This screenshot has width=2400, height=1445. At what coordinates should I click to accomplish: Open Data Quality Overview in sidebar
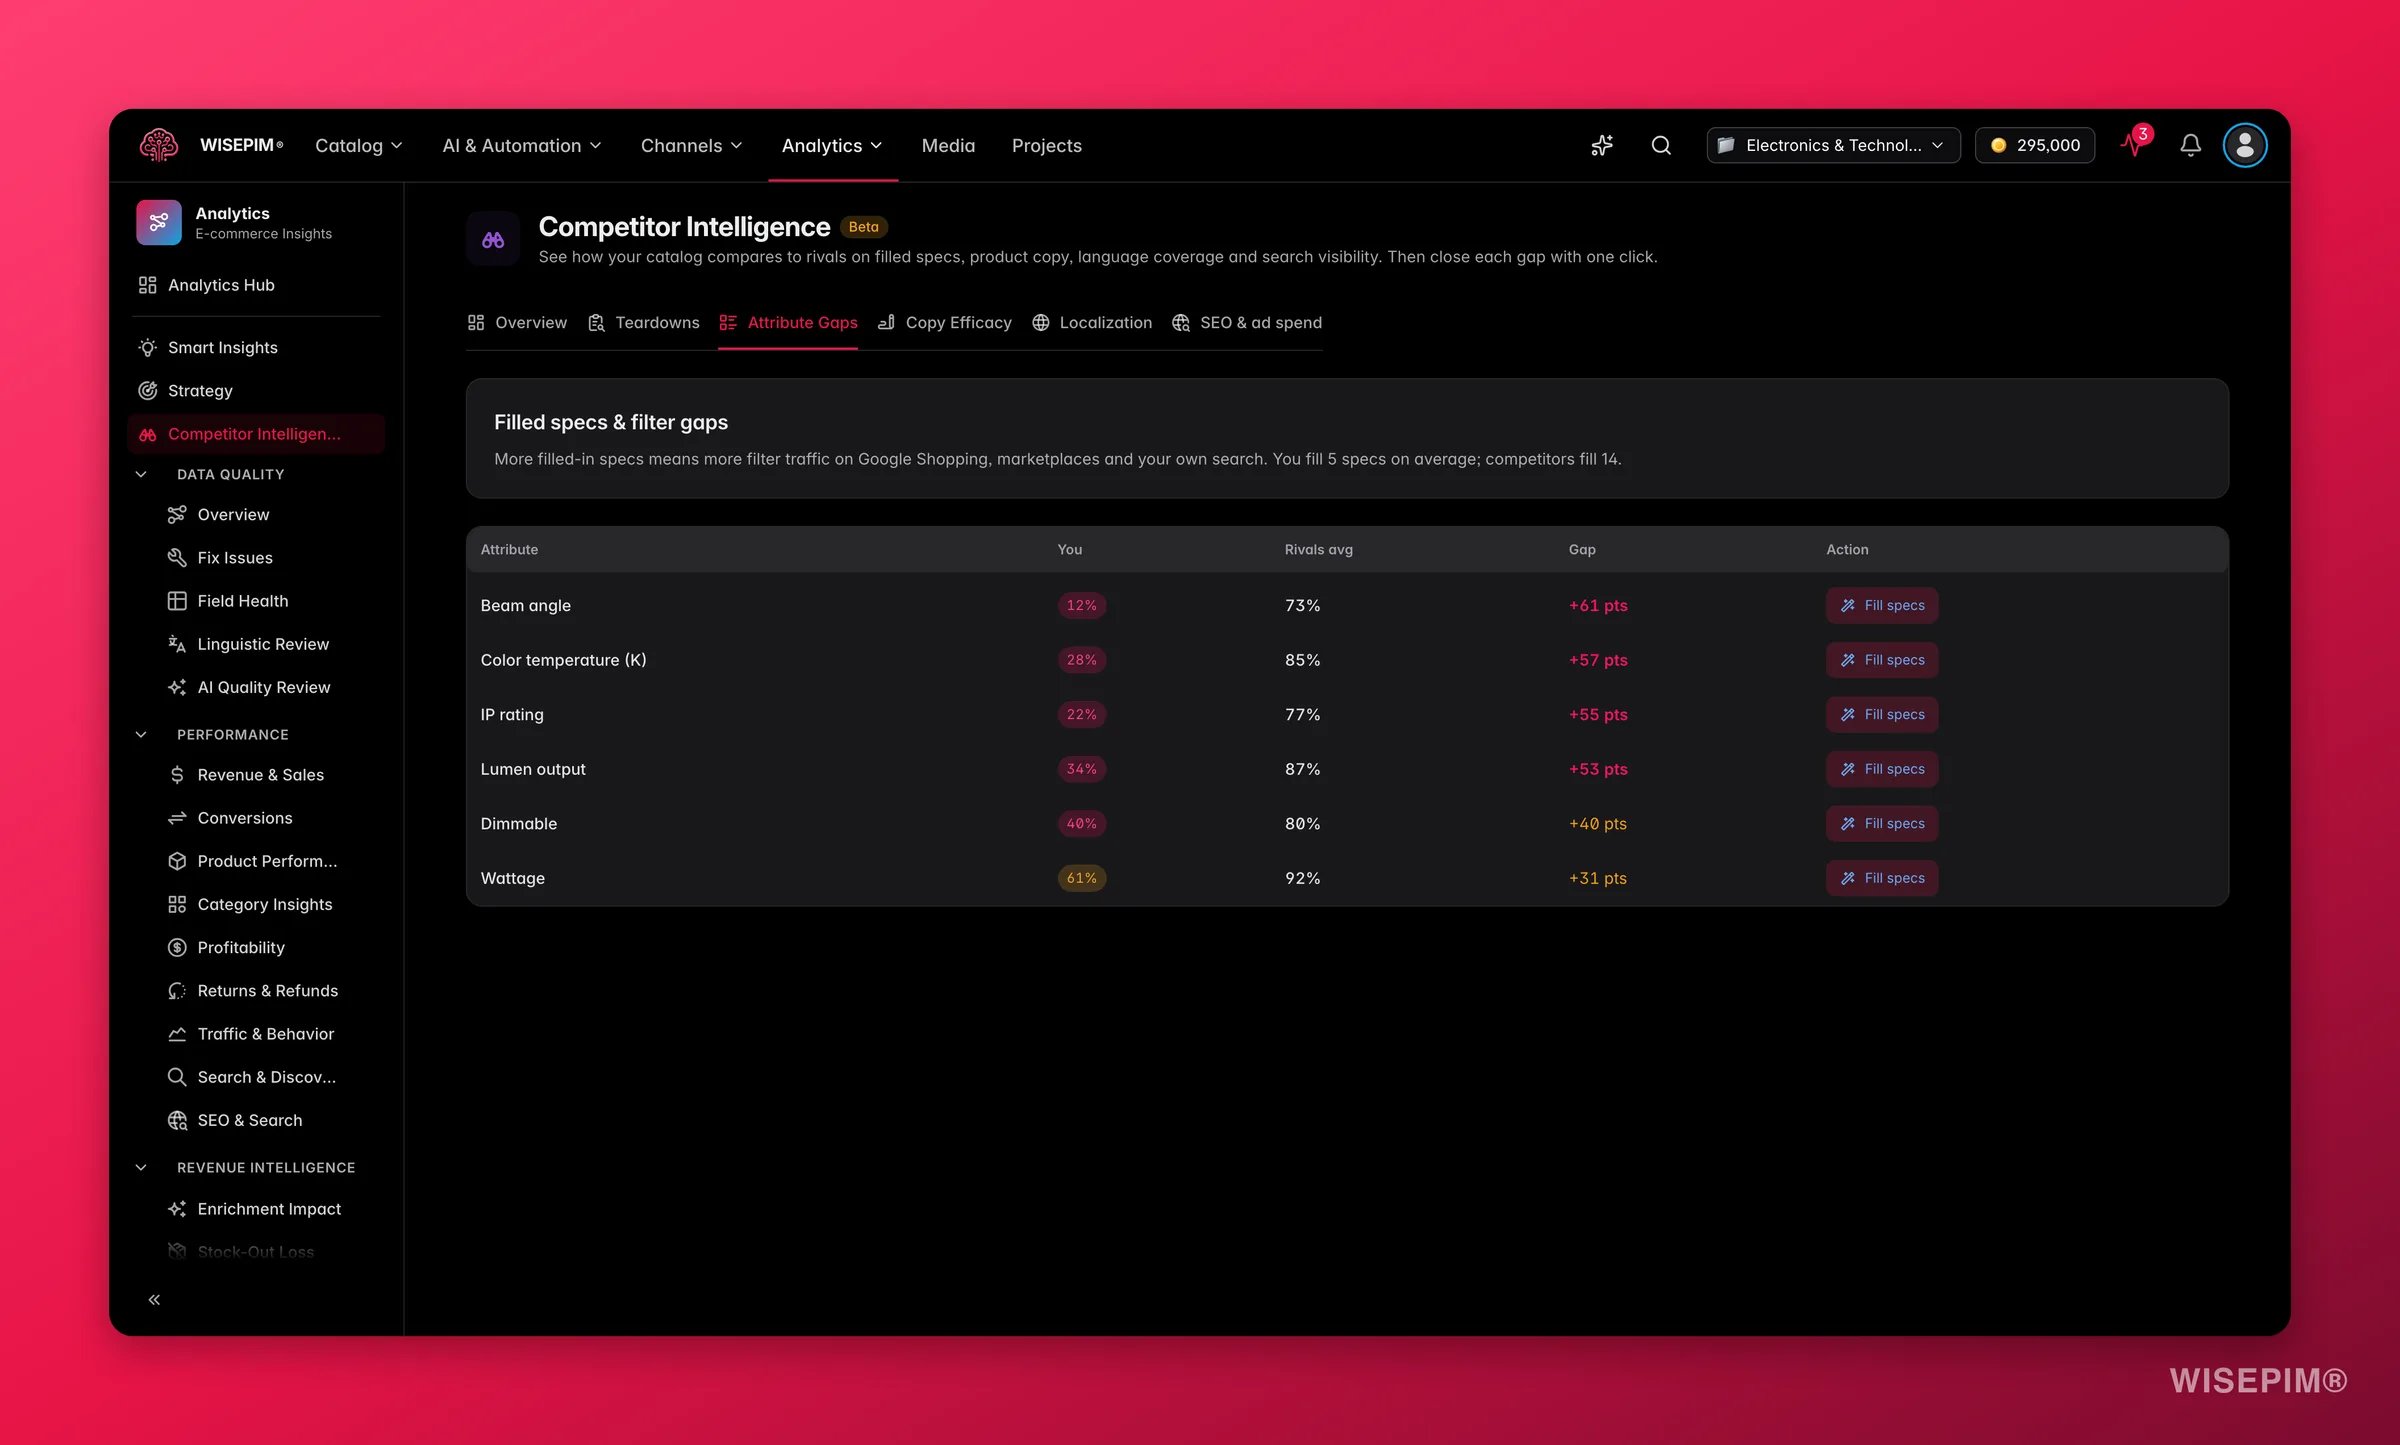click(233, 514)
